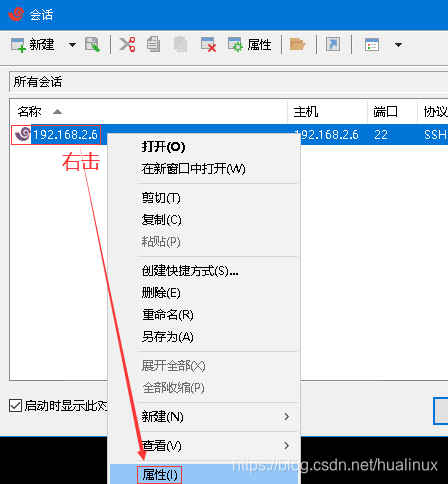Click the open folder toolbar icon
448x484 pixels.
[297, 45]
